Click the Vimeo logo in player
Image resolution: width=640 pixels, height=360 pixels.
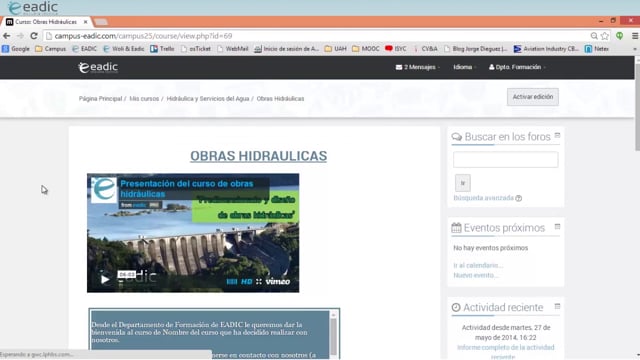click(278, 282)
